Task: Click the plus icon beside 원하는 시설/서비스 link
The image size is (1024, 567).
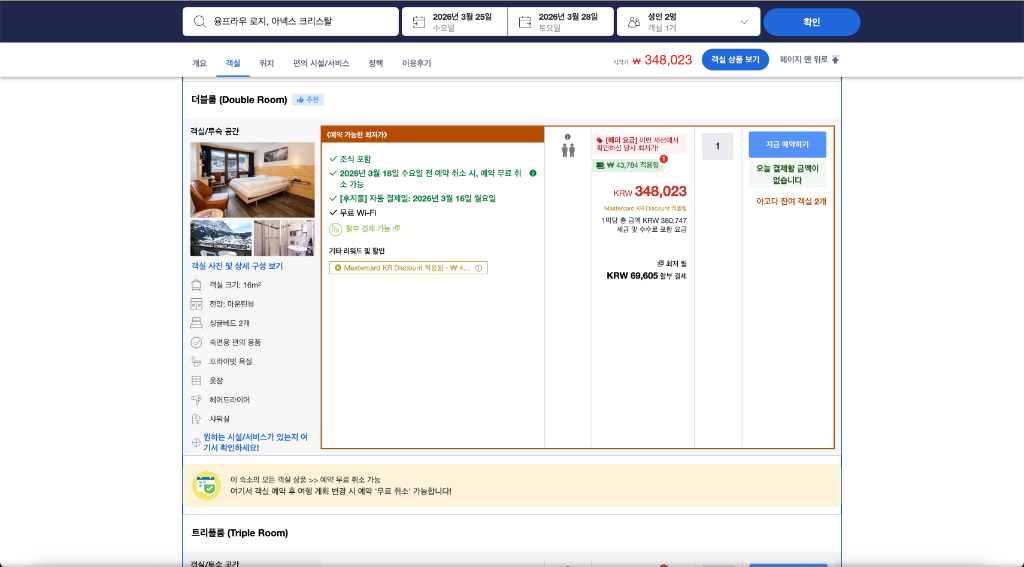Action: click(196, 441)
